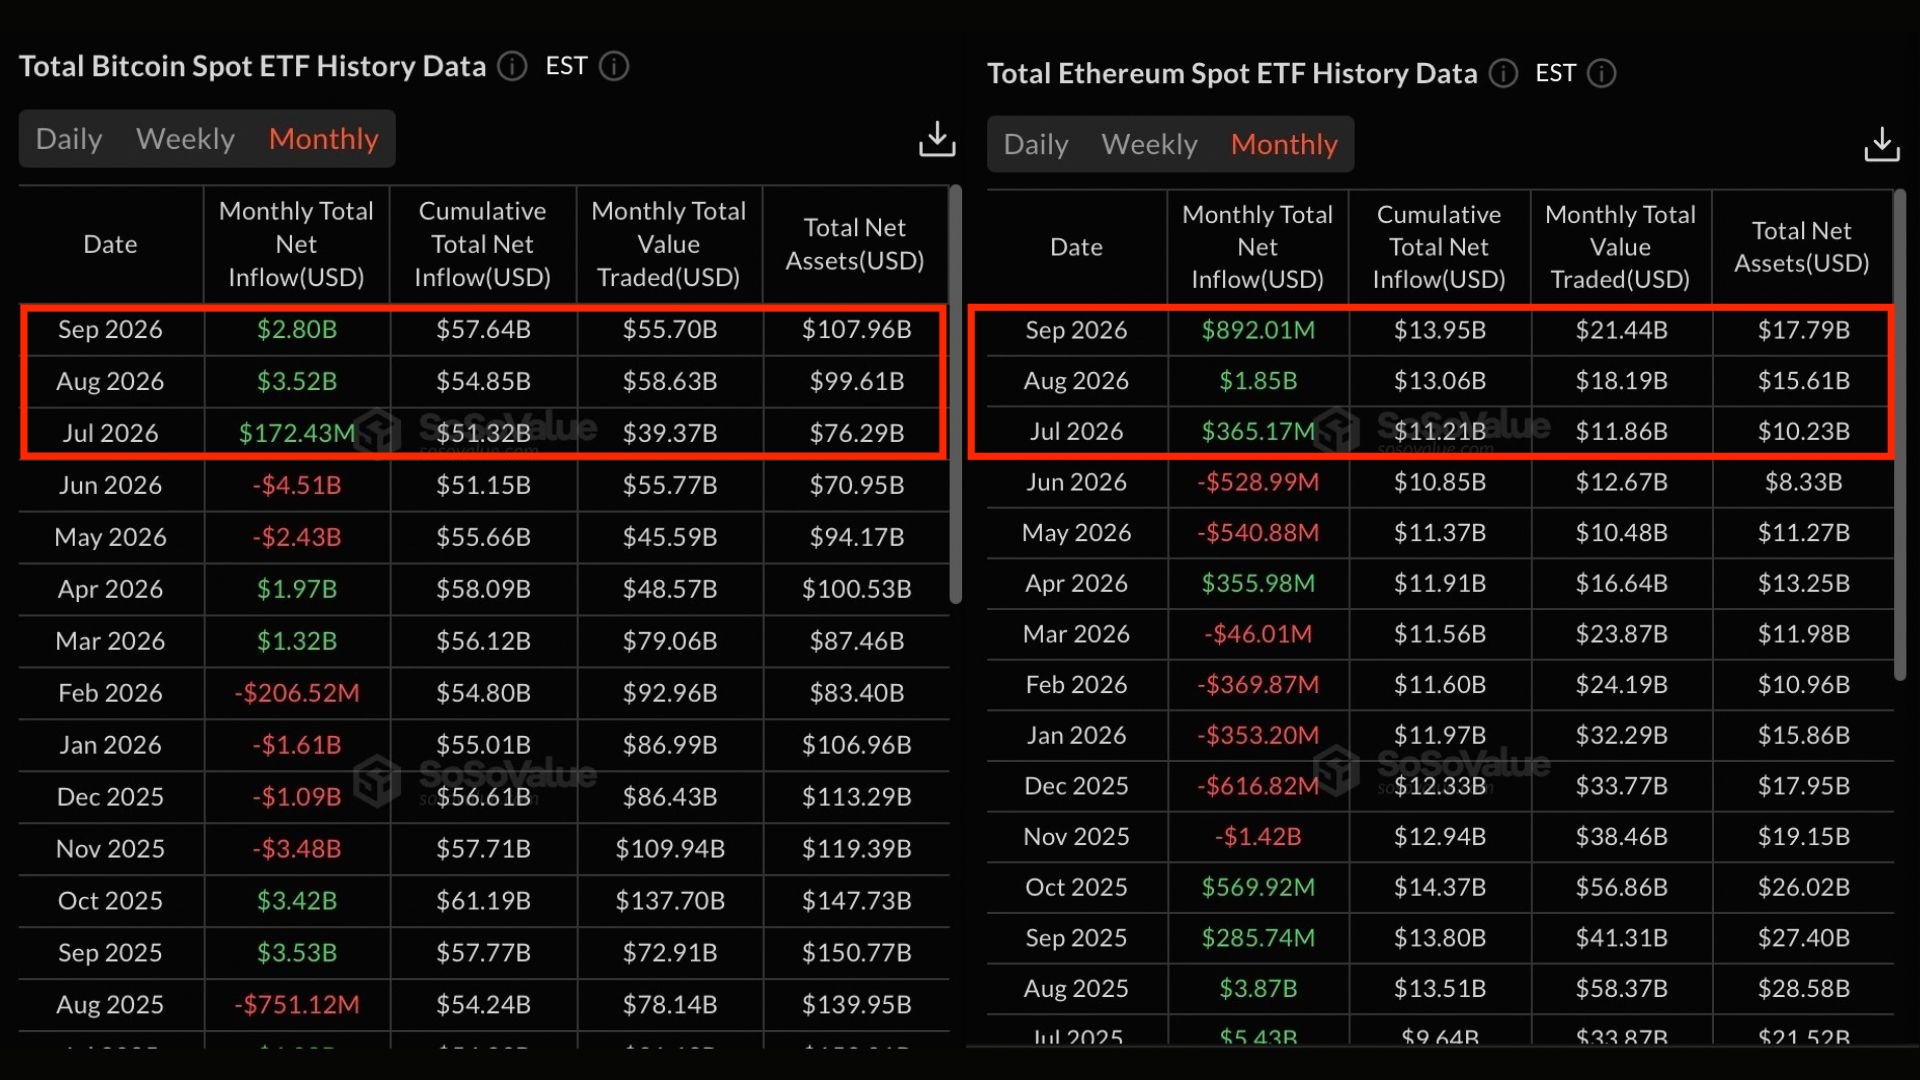This screenshot has height=1080, width=1920.
Task: Click Bitcoin table Date column header
Action: coord(110,244)
